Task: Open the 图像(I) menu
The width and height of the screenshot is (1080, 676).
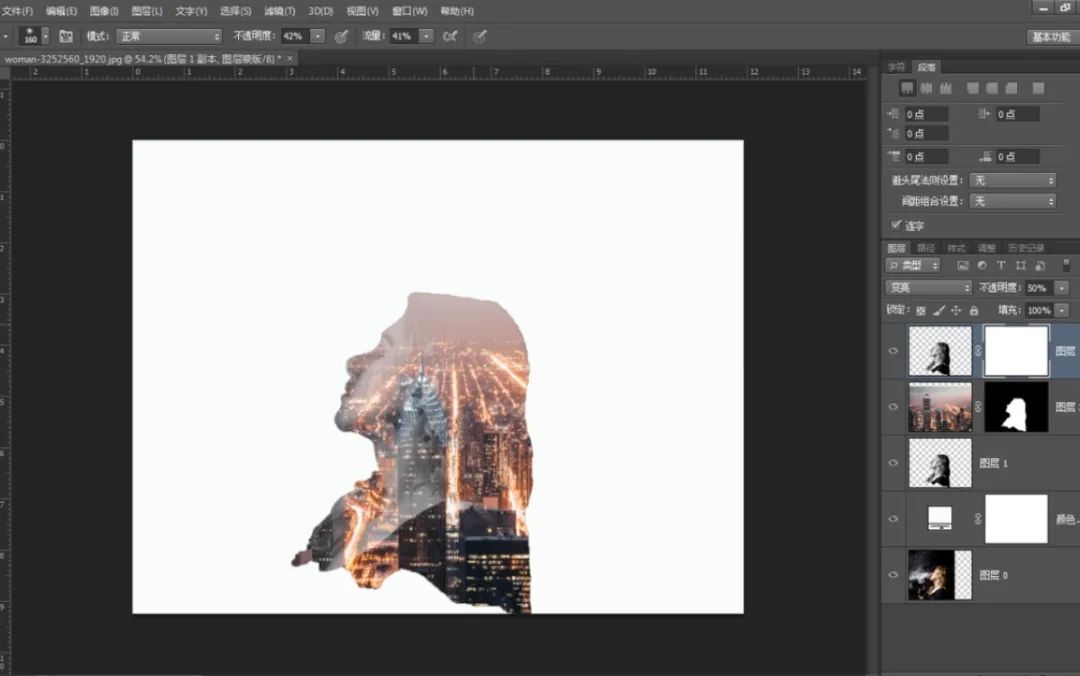Action: pos(104,11)
